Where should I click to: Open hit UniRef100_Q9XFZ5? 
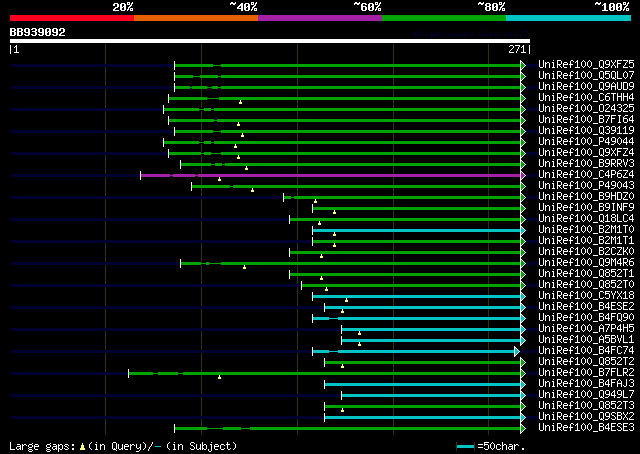586,64
